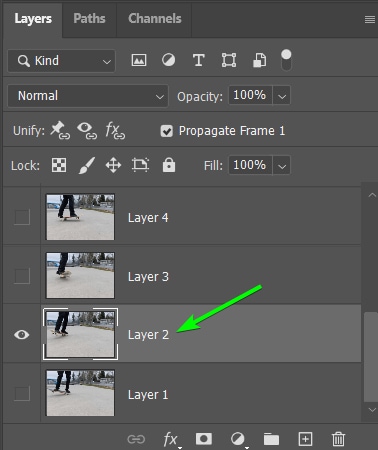This screenshot has height=450, width=378.
Task: Filter for smart objects icon
Action: click(x=259, y=60)
